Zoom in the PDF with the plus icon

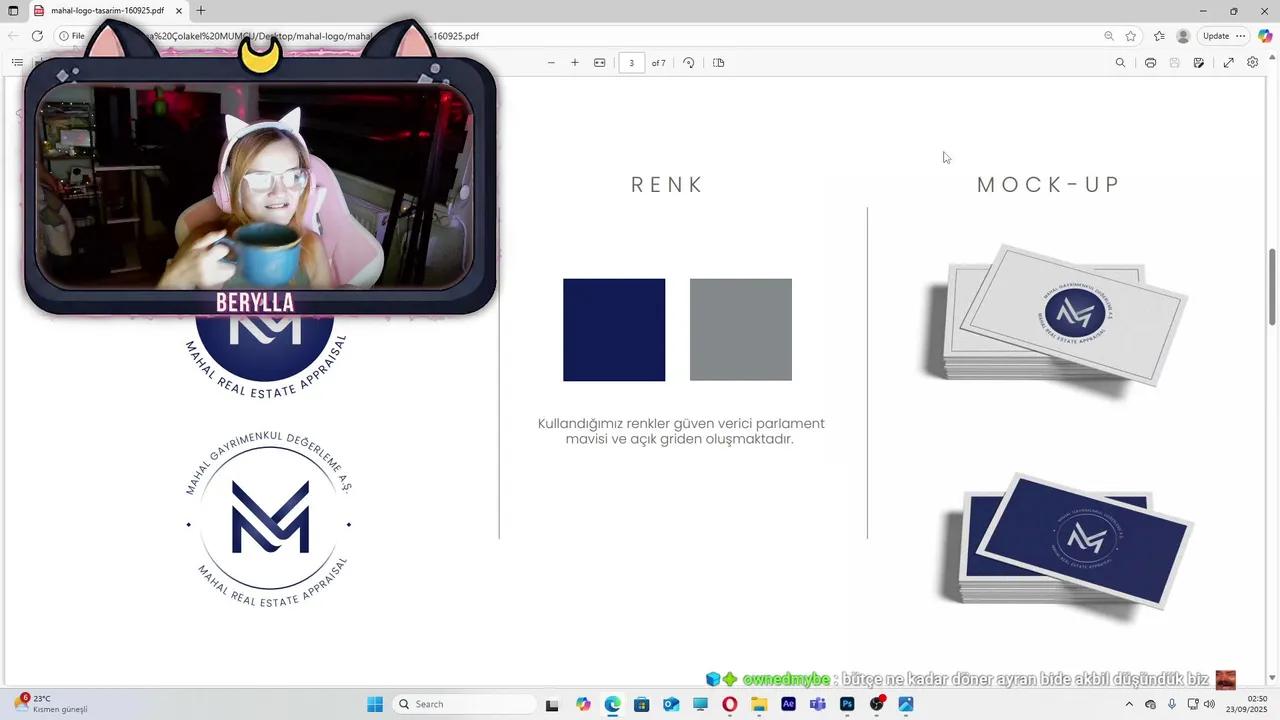575,63
